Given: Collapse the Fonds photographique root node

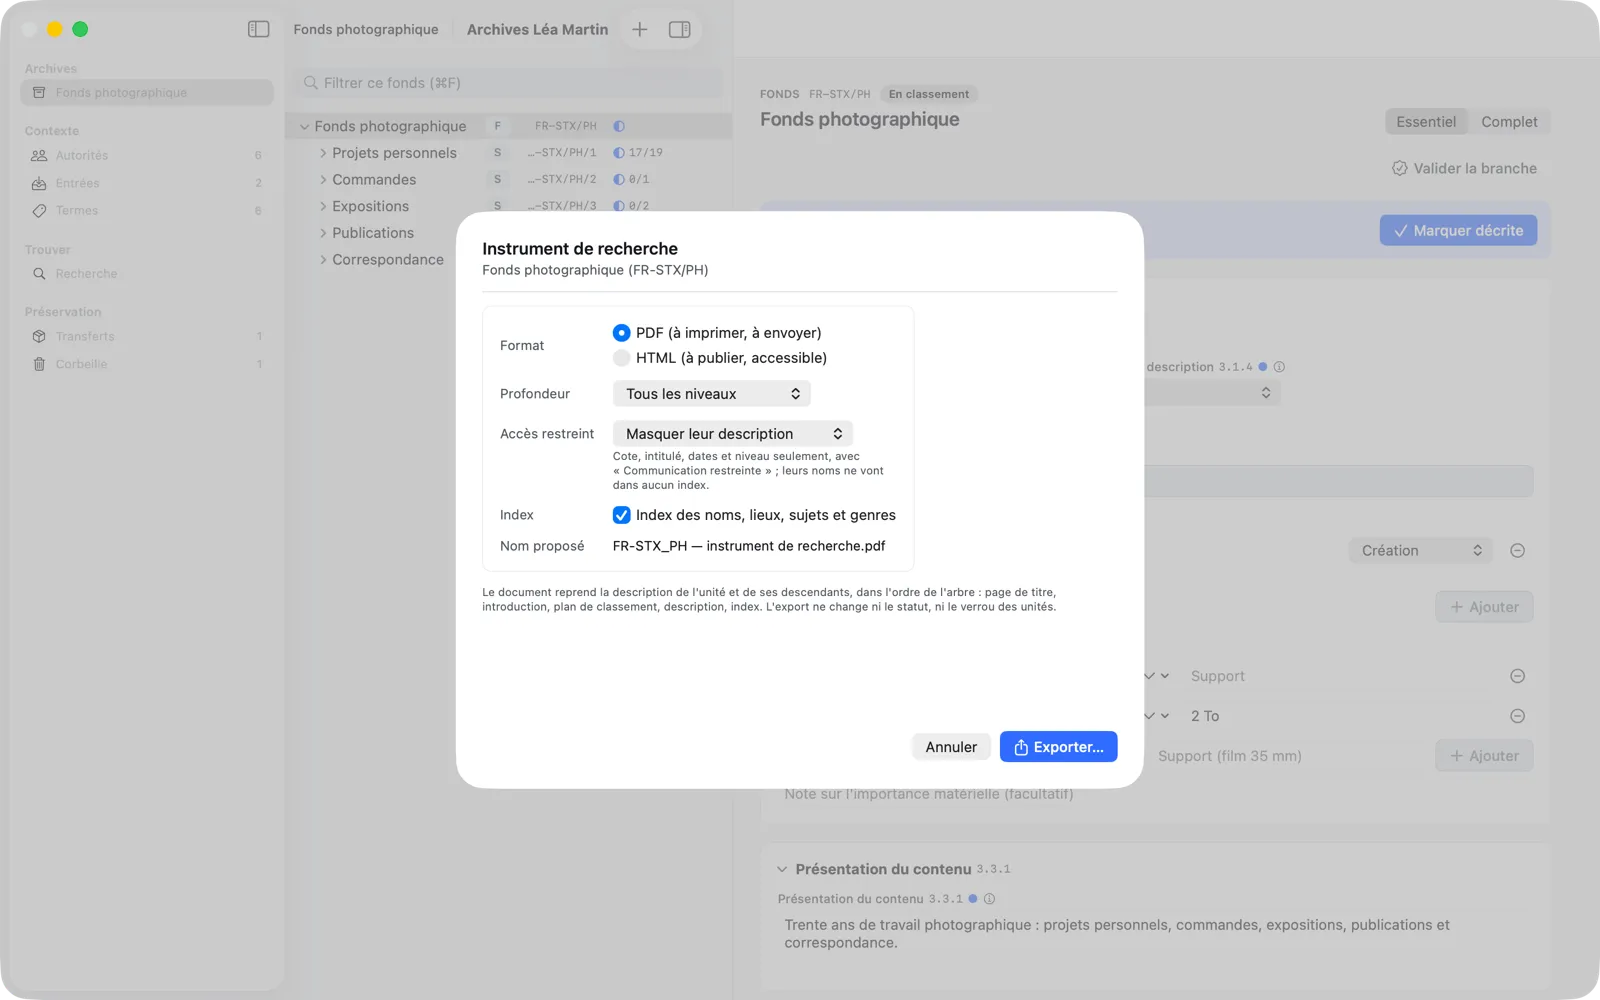Looking at the screenshot, I should tap(304, 127).
